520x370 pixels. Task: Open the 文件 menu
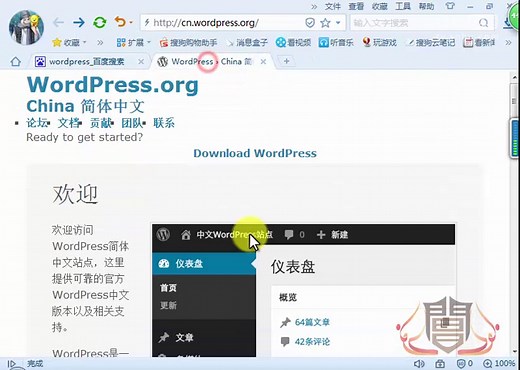coord(332,6)
